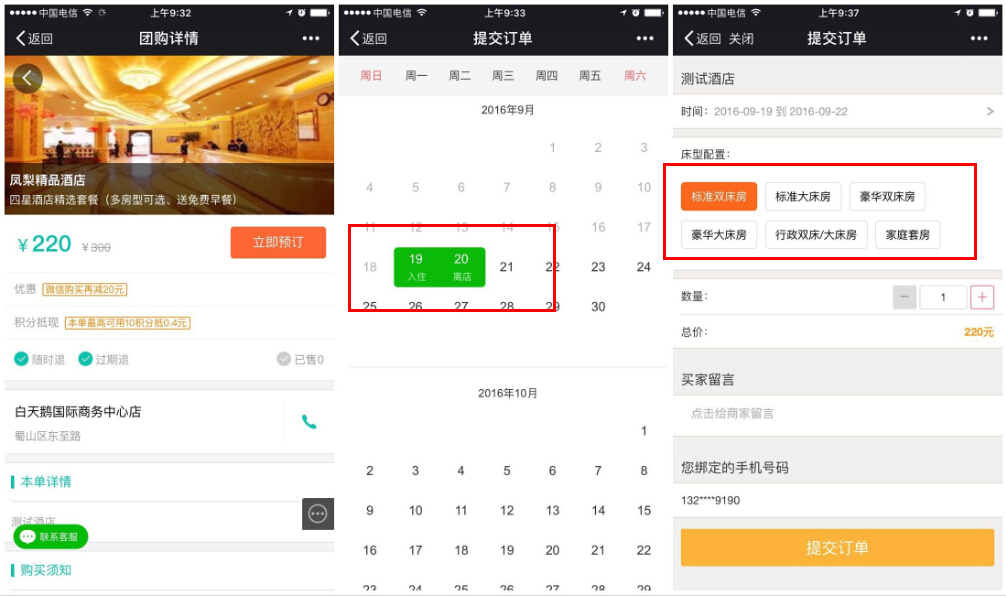Select 豪华双床房 bed type
This screenshot has width=1006, height=596.
pos(887,196)
